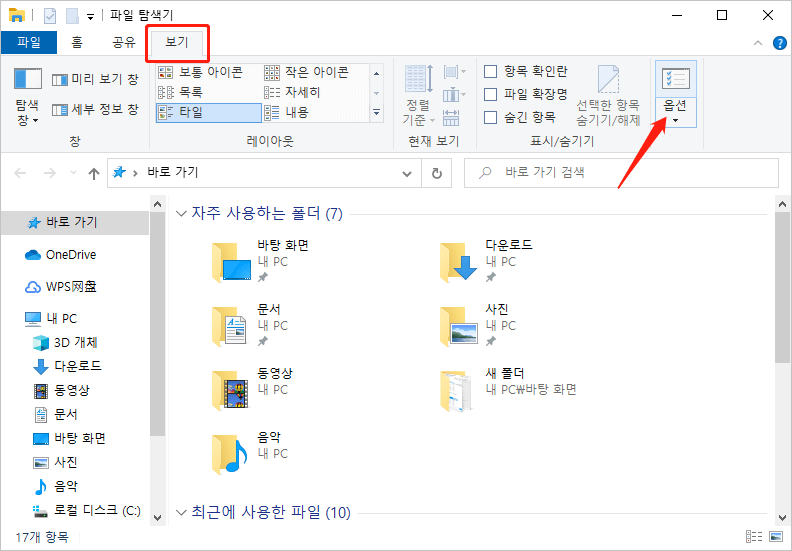Open the address bar history dropdown

click(407, 173)
